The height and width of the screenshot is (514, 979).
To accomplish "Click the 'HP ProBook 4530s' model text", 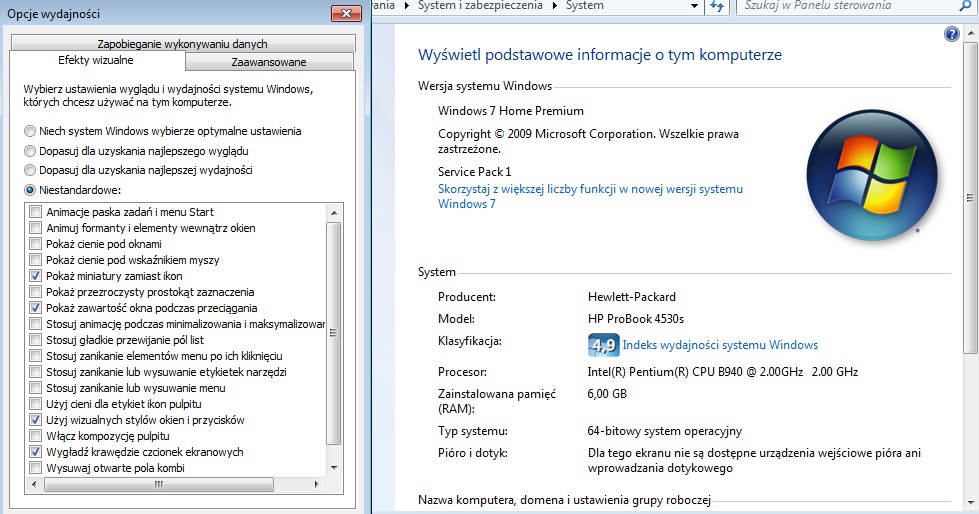I will (x=636, y=319).
